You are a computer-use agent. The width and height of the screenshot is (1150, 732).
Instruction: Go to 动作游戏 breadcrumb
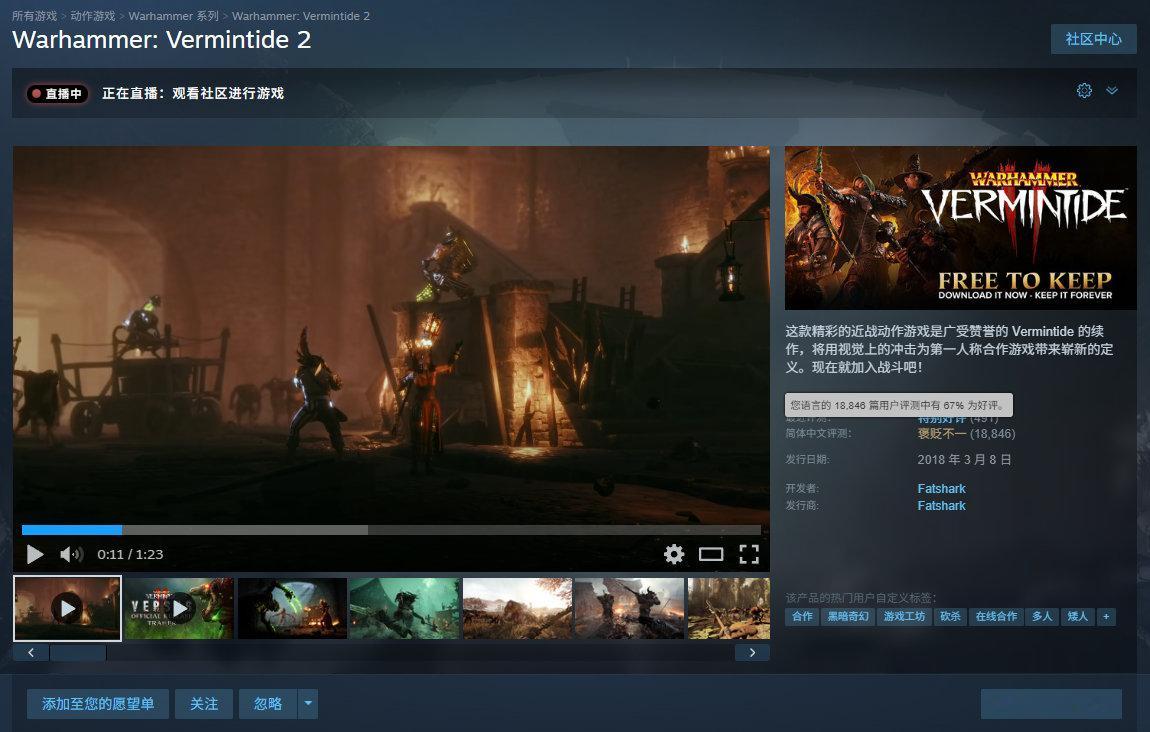(92, 15)
